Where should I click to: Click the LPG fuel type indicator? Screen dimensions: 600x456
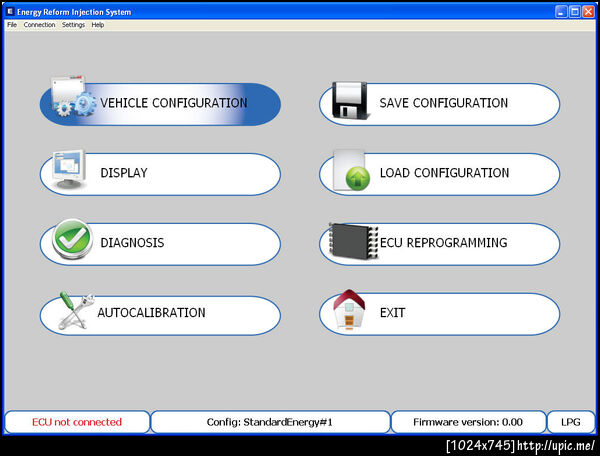(x=571, y=422)
